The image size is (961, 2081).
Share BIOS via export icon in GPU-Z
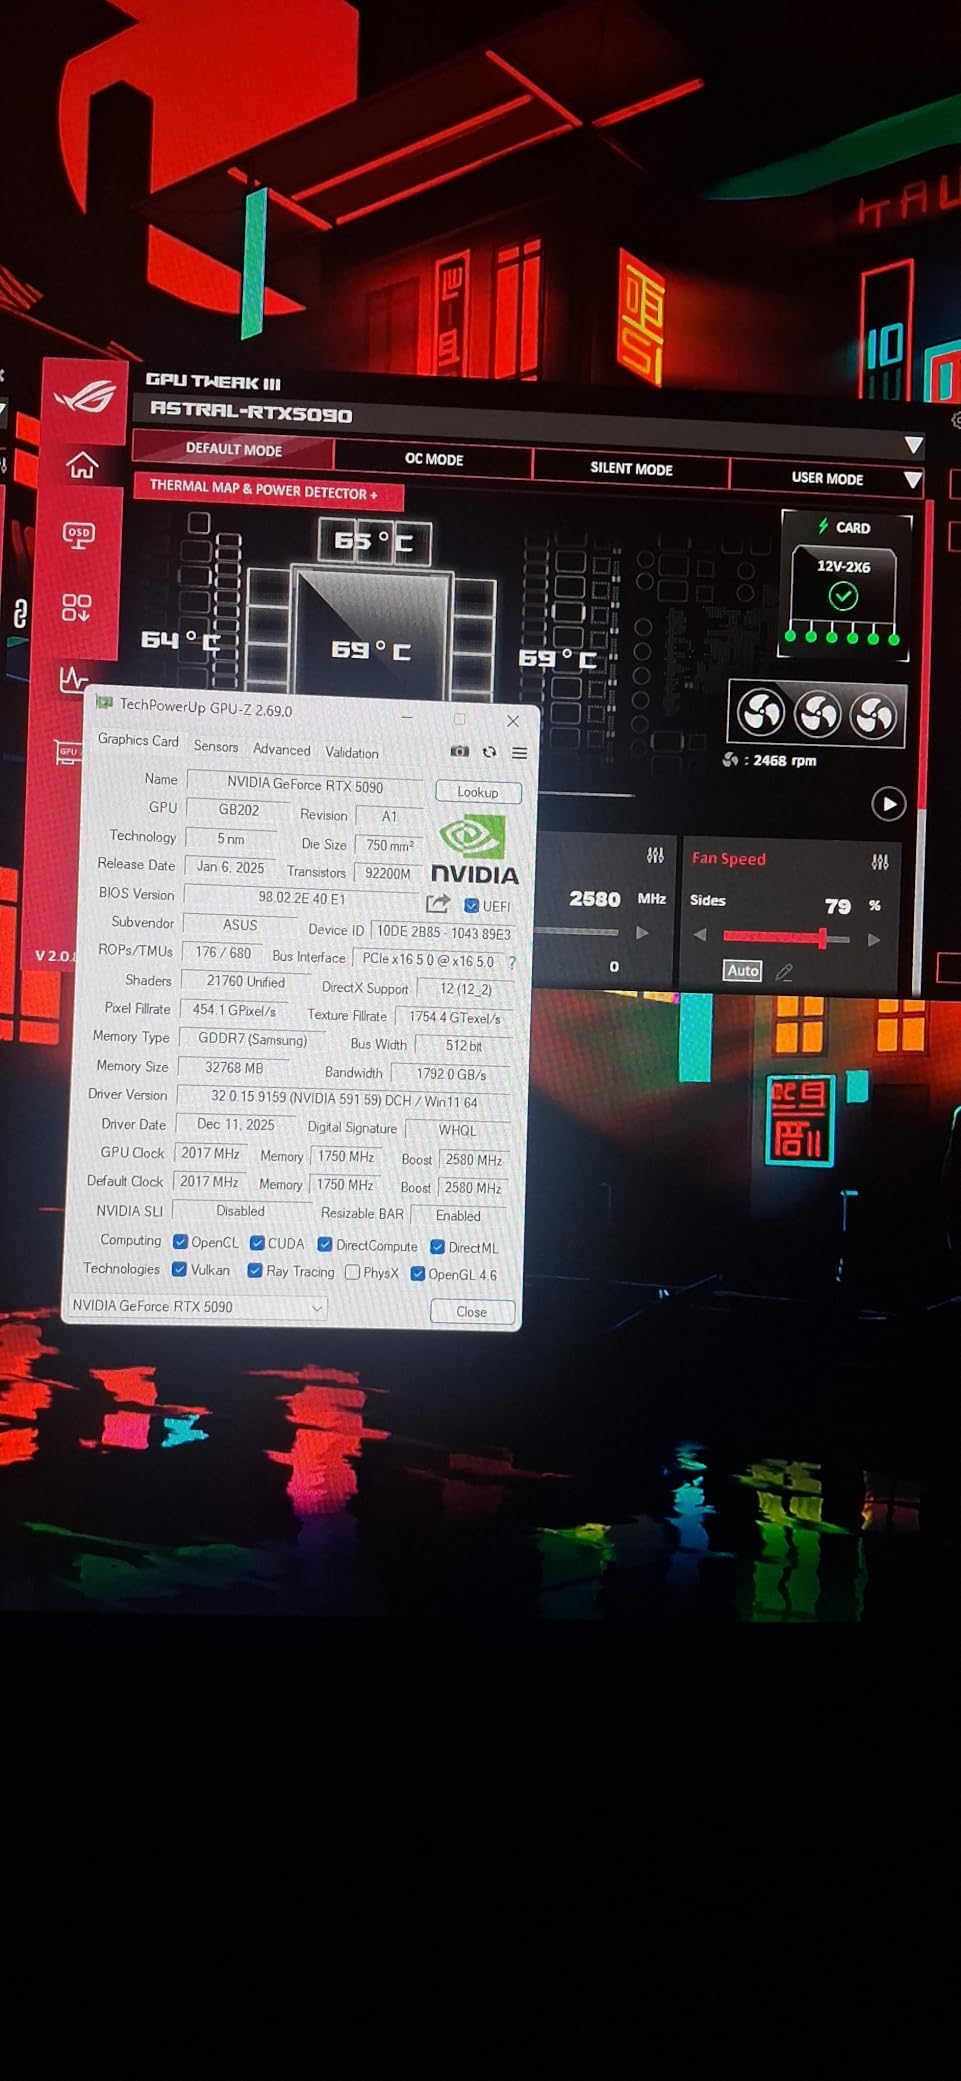tap(437, 903)
